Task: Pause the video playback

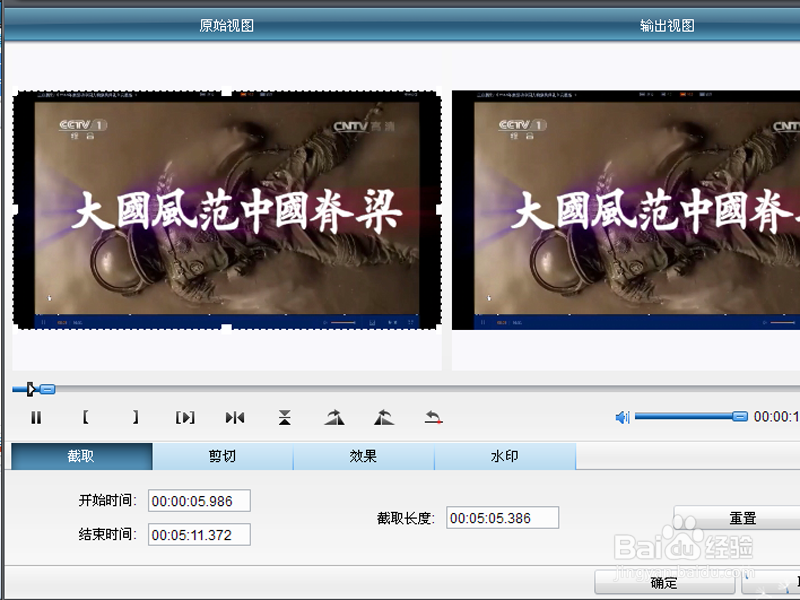Action: point(36,418)
